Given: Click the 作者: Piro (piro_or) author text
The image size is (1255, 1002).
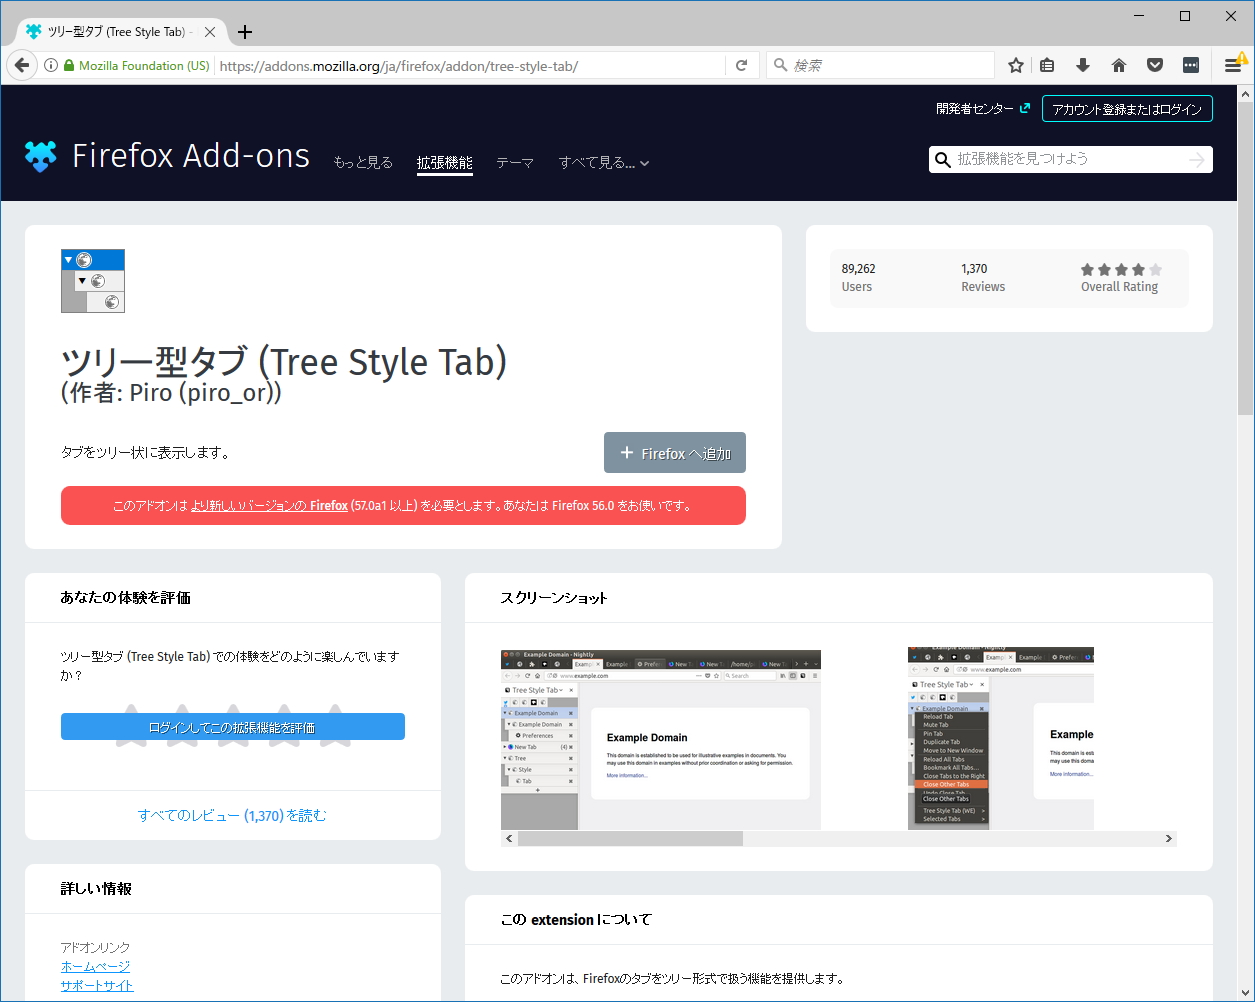Looking at the screenshot, I should (x=171, y=393).
